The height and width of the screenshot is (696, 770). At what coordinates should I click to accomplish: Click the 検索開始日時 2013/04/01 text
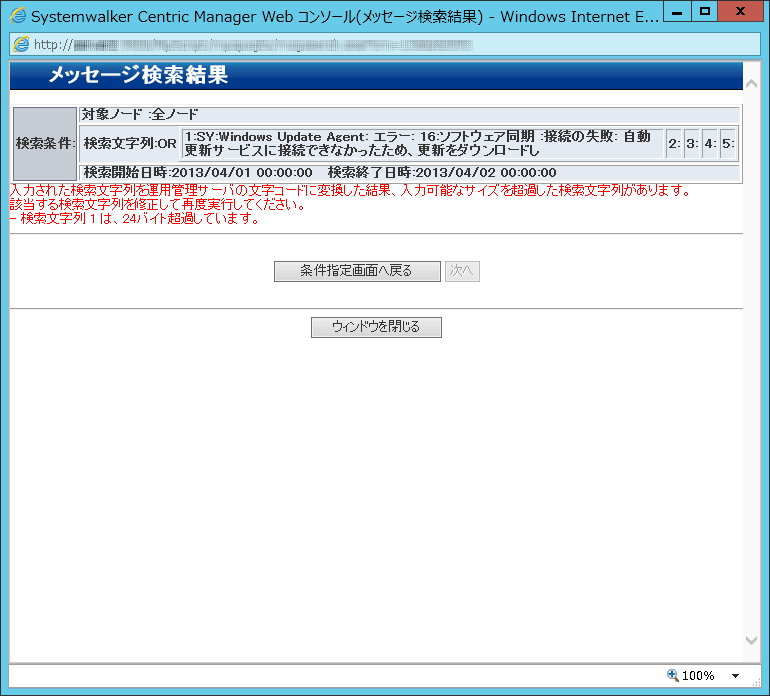198,173
